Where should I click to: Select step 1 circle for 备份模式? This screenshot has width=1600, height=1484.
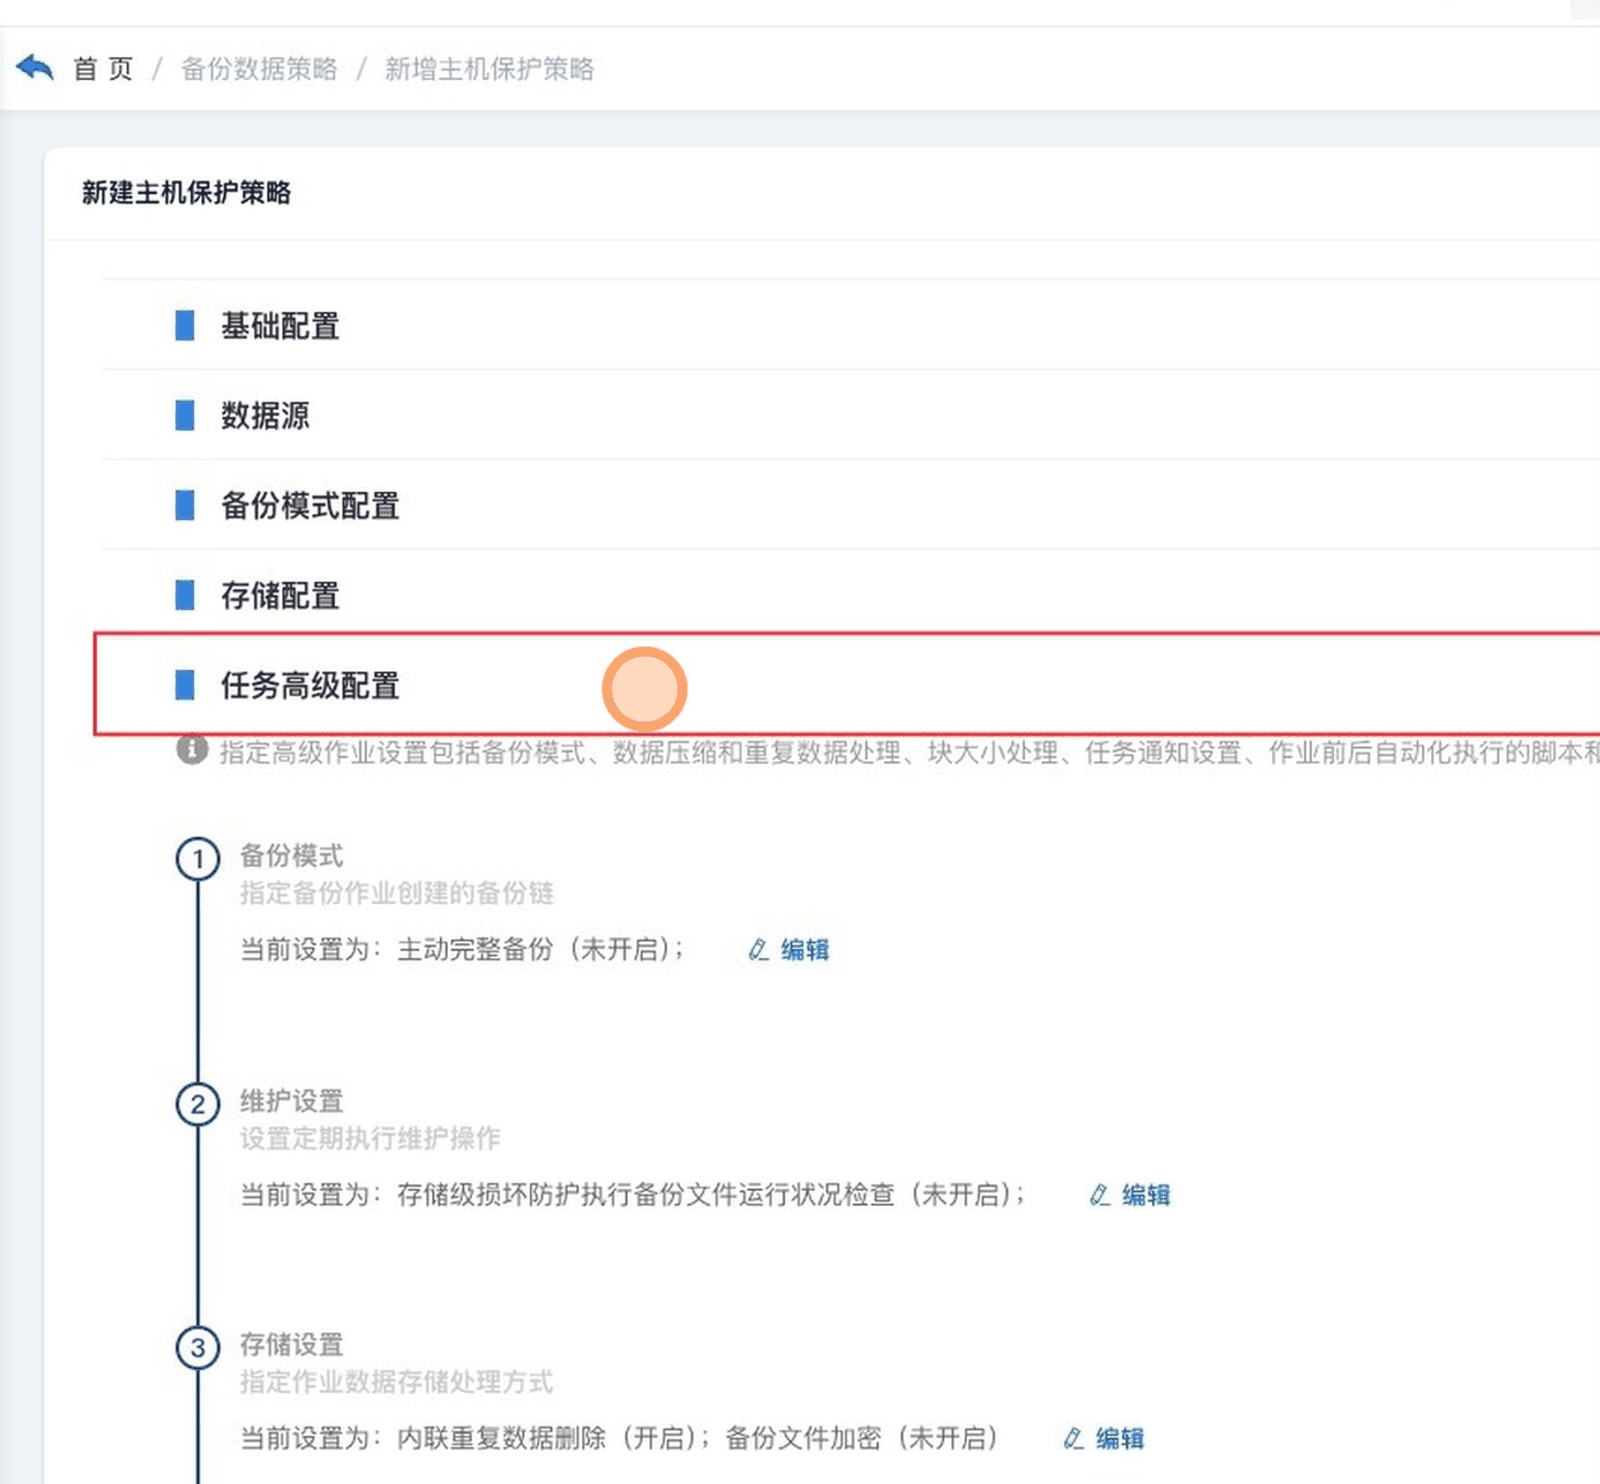[198, 859]
